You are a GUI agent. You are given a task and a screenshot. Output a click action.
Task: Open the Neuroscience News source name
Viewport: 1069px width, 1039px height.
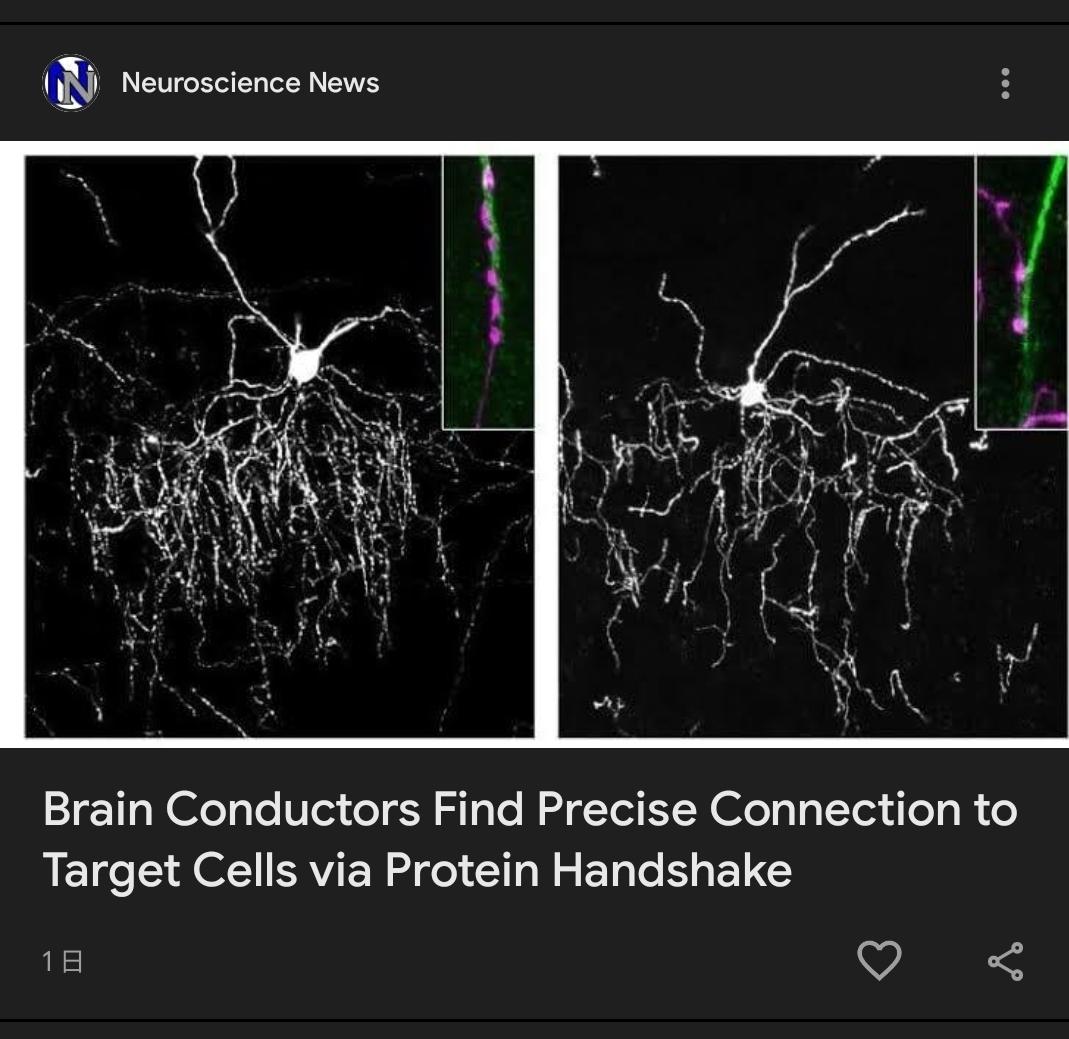click(250, 82)
